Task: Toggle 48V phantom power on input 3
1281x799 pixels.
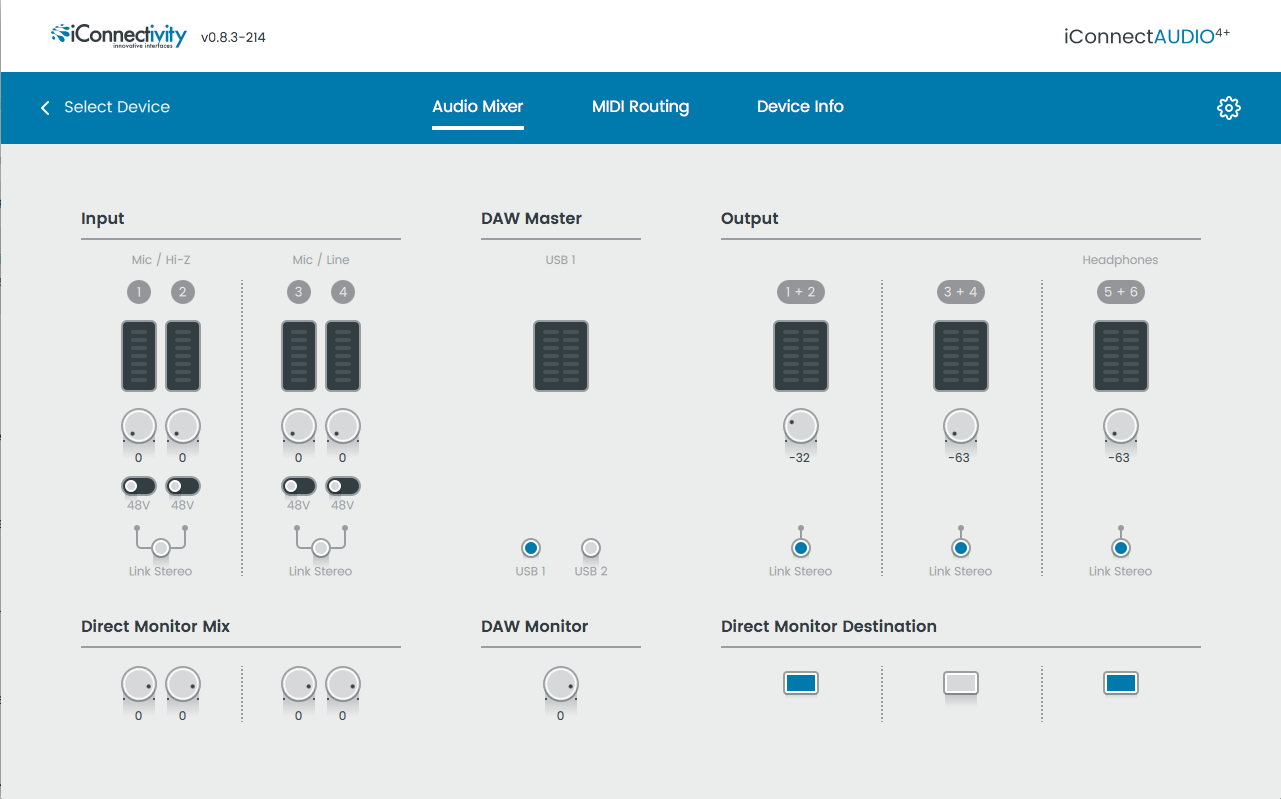Action: coord(299,486)
